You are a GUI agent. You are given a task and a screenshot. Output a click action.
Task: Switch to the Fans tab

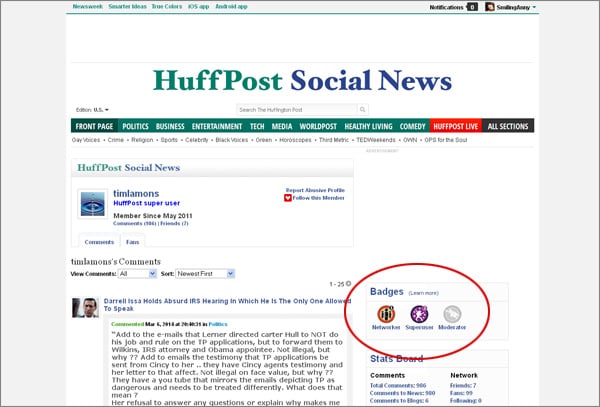click(132, 242)
